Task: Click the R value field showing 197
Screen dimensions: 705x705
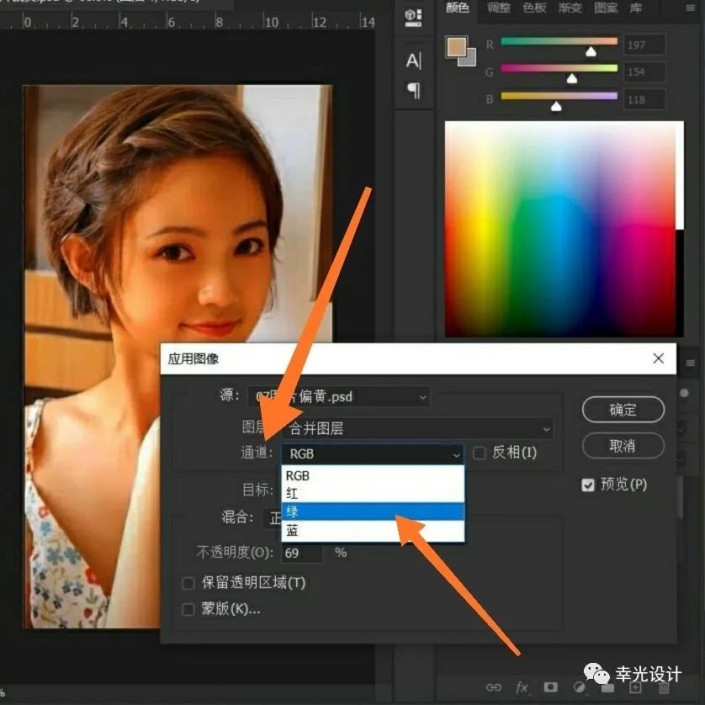Action: 644,45
